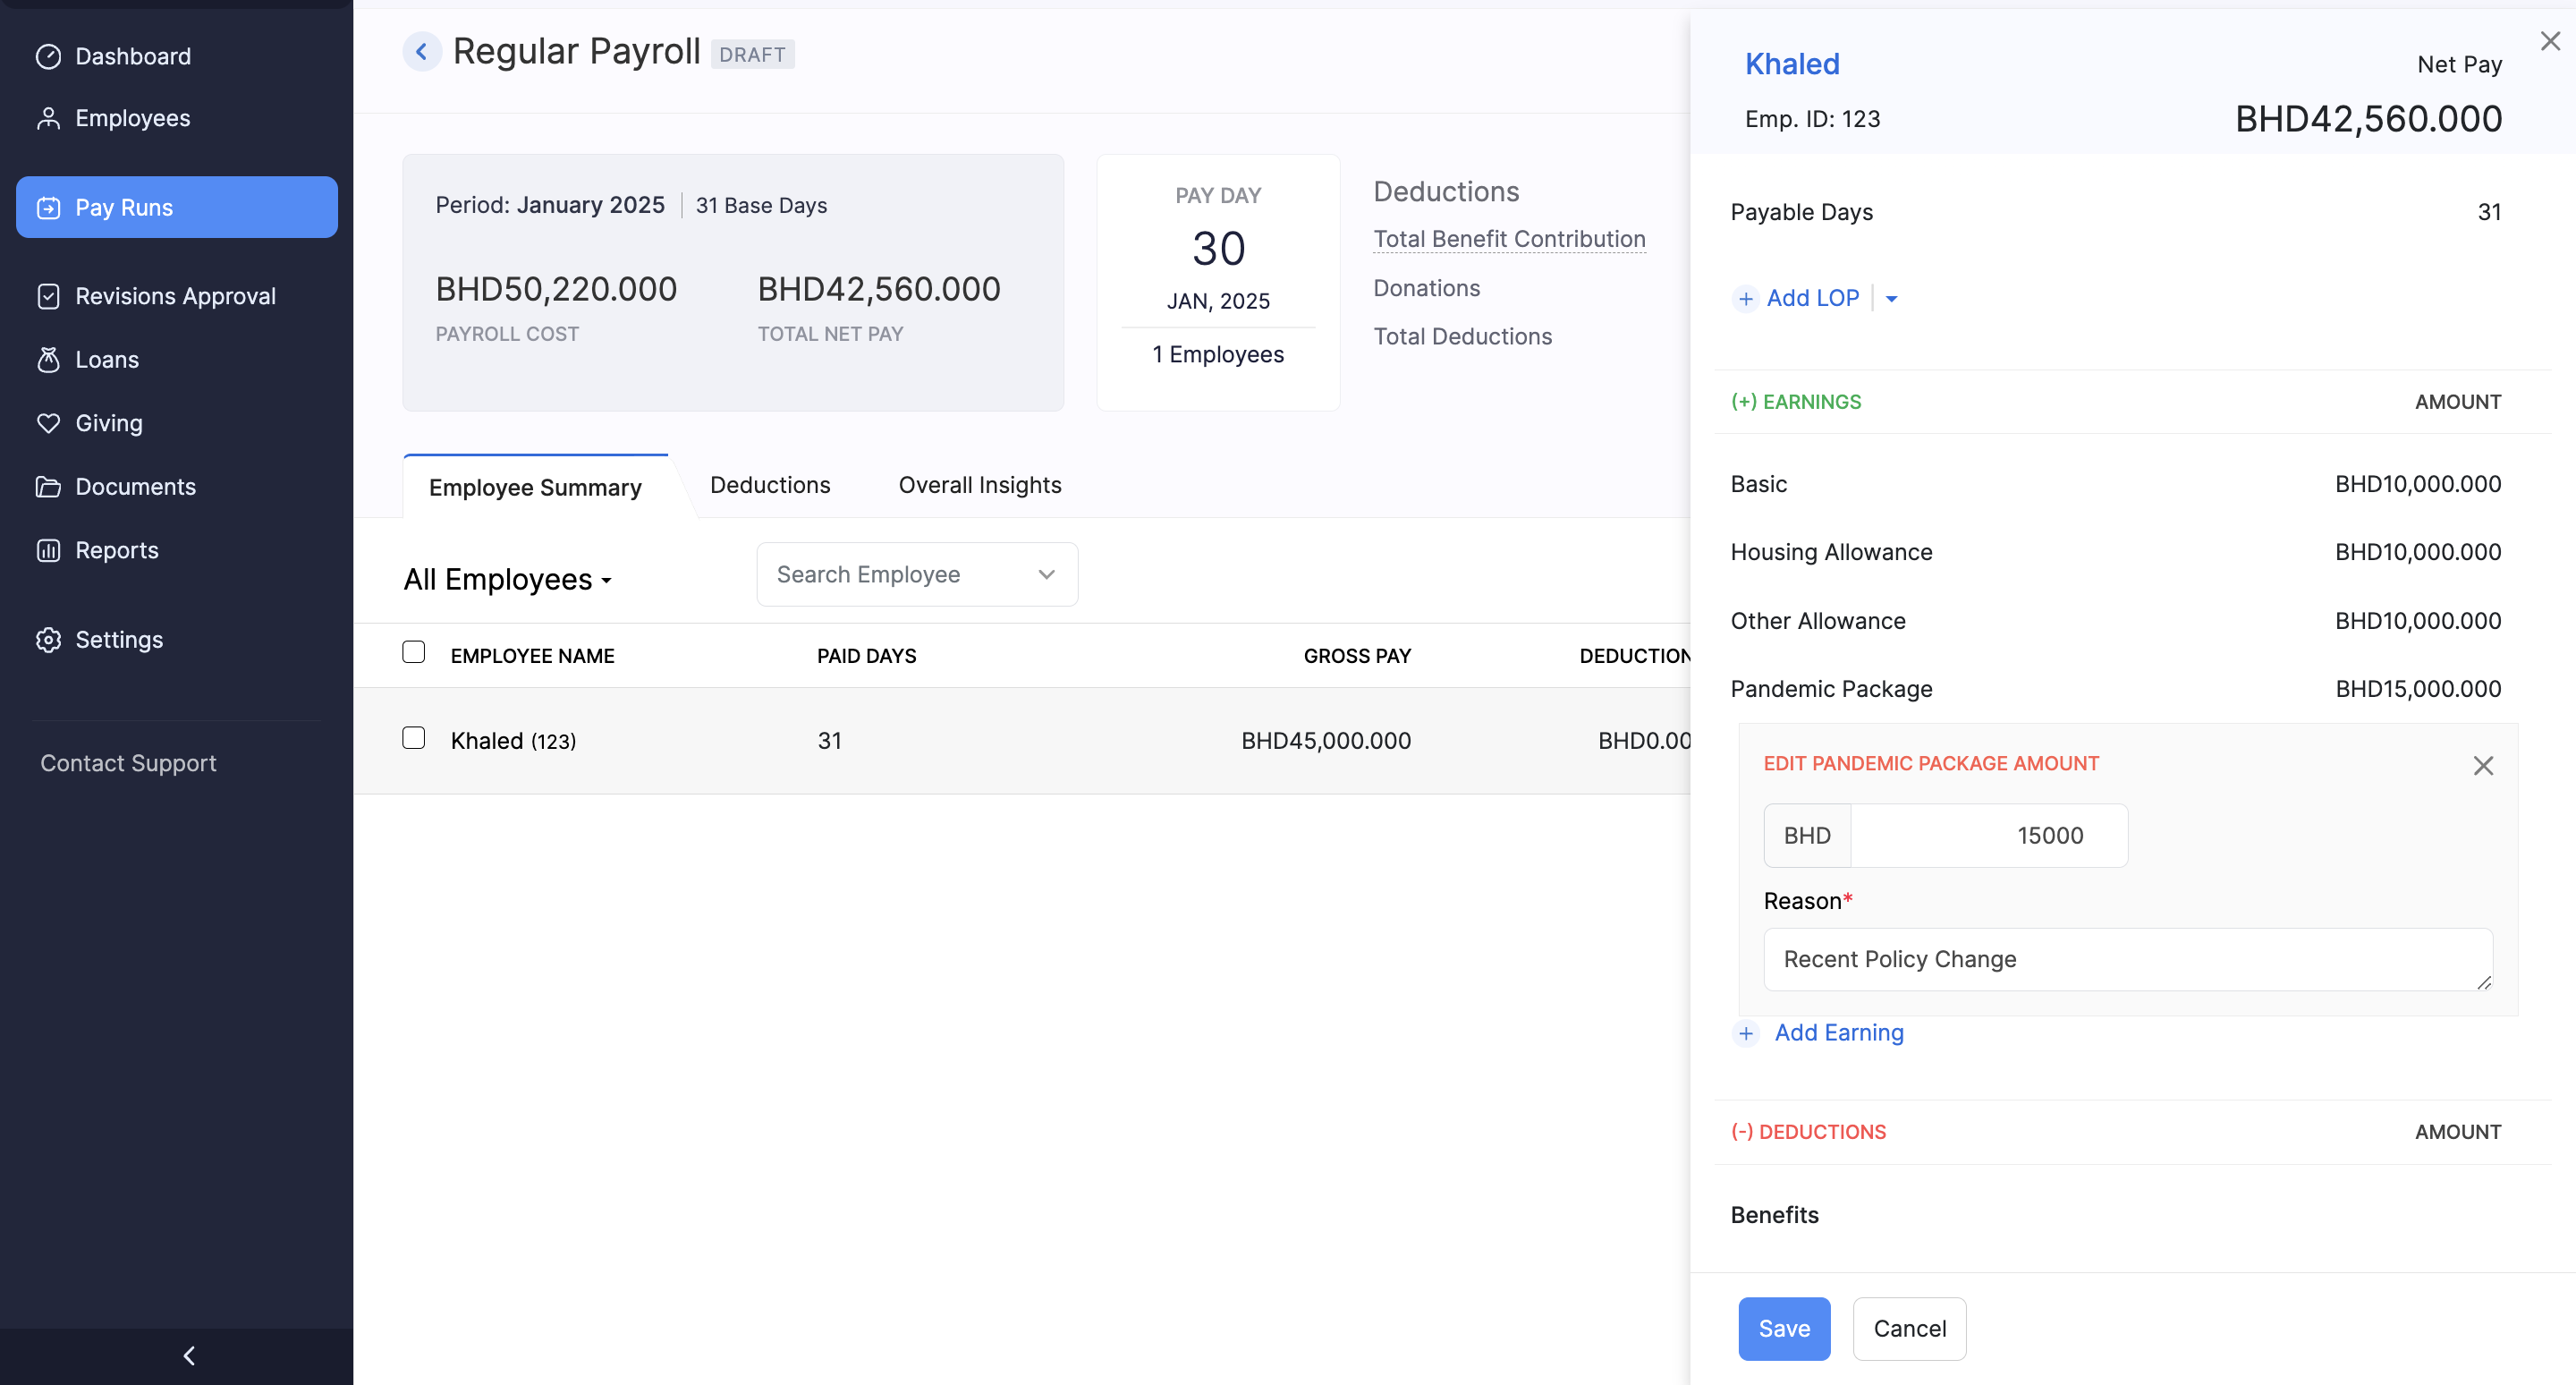Open Settings from the sidebar
The height and width of the screenshot is (1385, 2576).
click(x=119, y=639)
